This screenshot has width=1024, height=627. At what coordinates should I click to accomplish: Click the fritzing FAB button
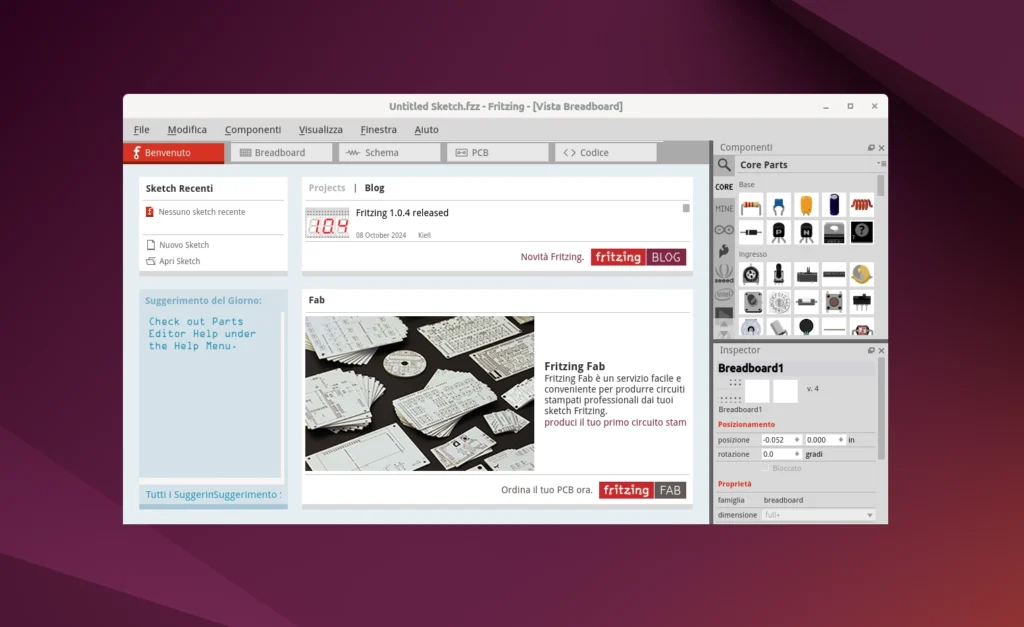pos(642,490)
